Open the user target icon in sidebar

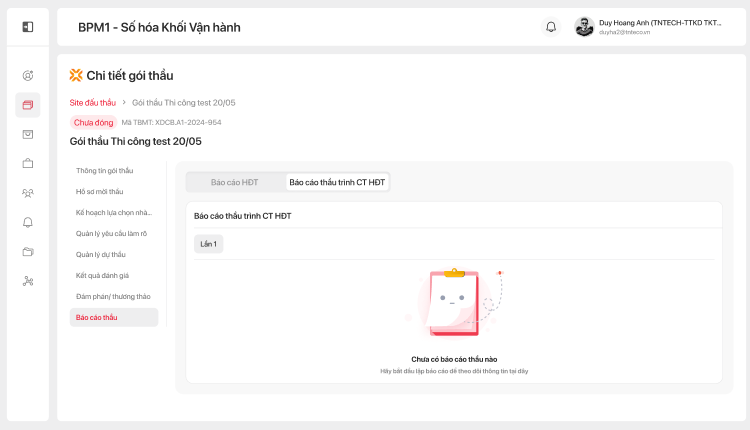(28, 75)
